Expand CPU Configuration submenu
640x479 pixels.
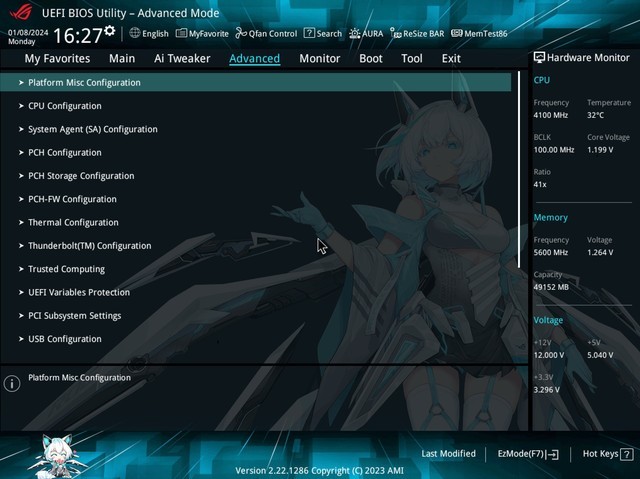click(x=64, y=106)
